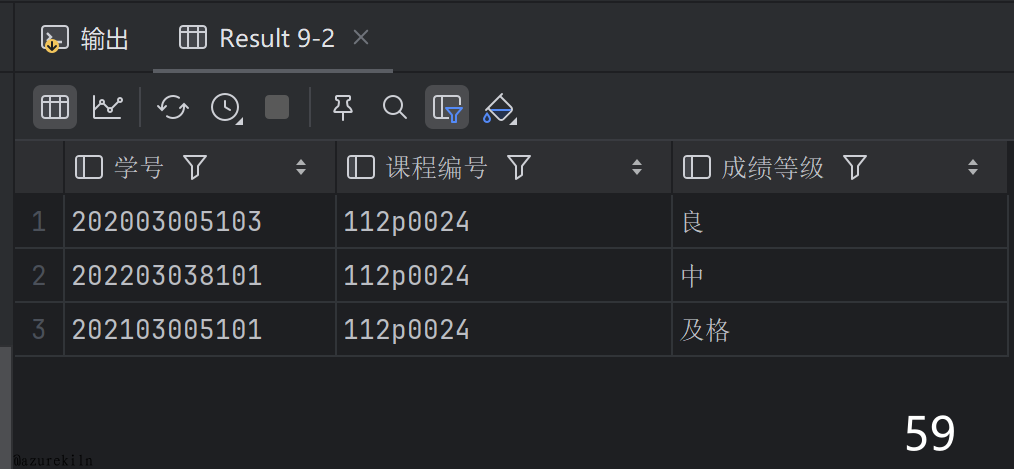Open the auto-refresh timer dropdown
This screenshot has width=1014, height=469.
pos(226,107)
